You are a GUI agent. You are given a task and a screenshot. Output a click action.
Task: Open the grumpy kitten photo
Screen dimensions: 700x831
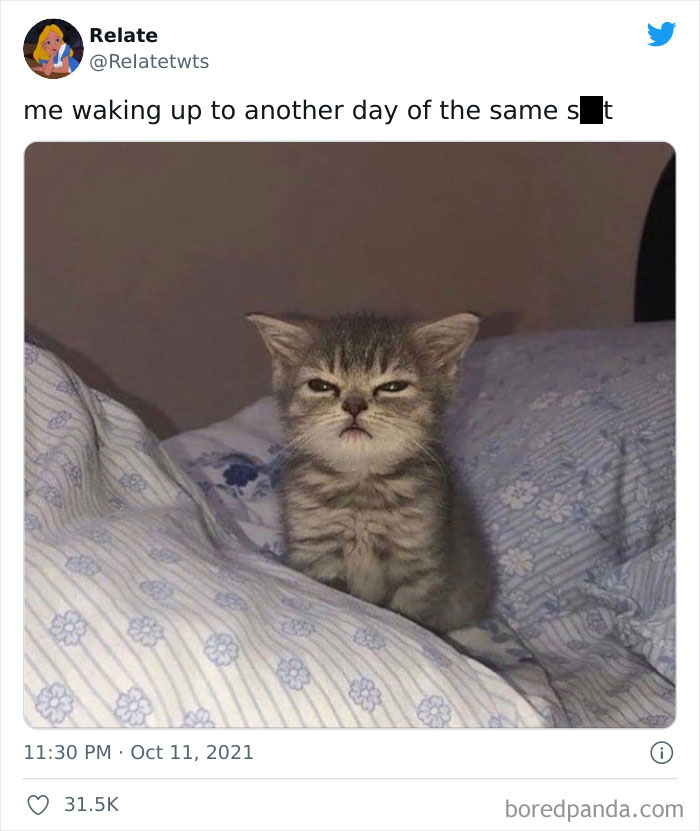(350, 435)
